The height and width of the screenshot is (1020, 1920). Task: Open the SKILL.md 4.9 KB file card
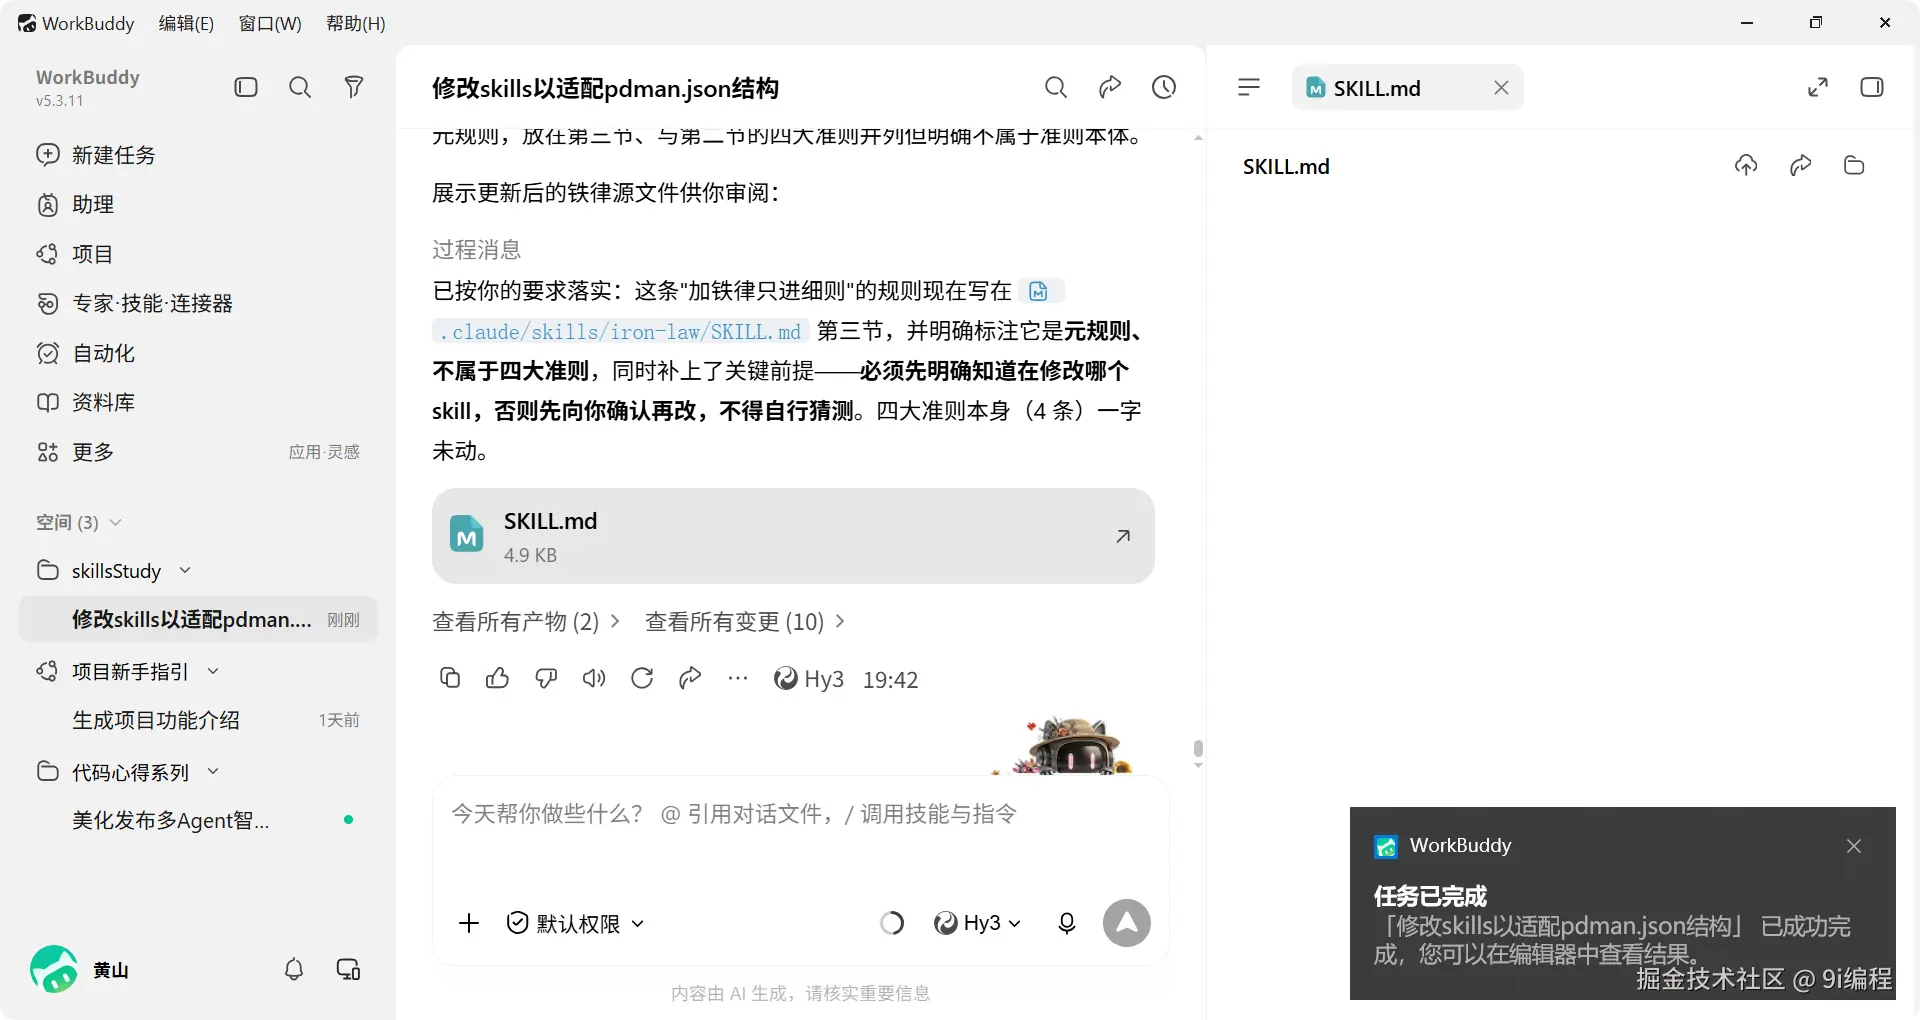pyautogui.click(x=793, y=536)
